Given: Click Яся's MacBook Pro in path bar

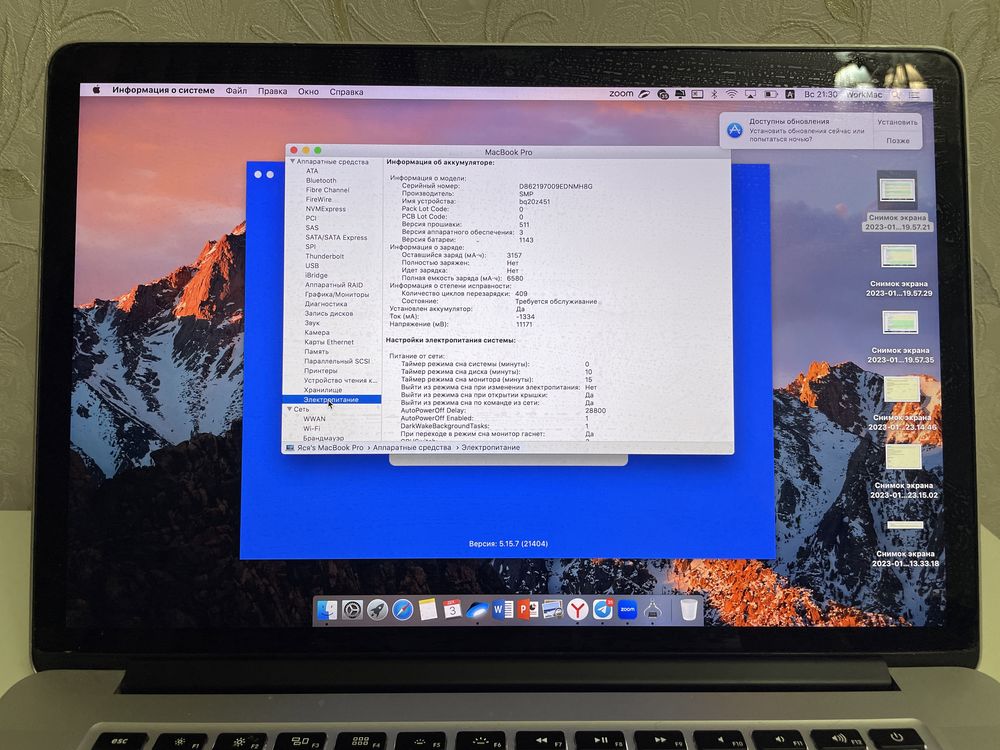Looking at the screenshot, I should (x=330, y=448).
